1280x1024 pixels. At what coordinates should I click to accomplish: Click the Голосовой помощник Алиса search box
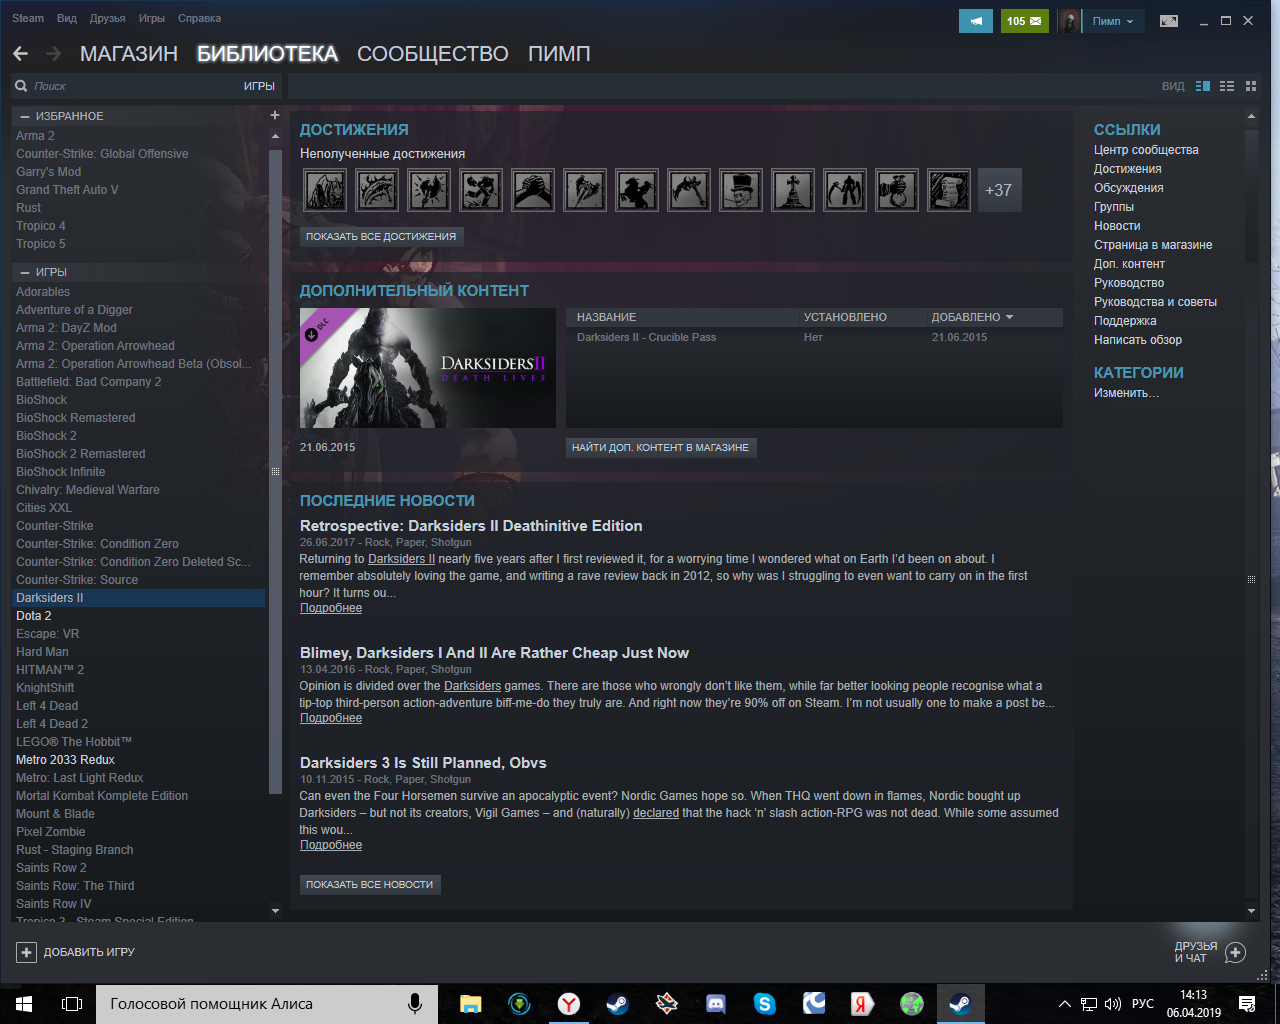[x=266, y=1003]
